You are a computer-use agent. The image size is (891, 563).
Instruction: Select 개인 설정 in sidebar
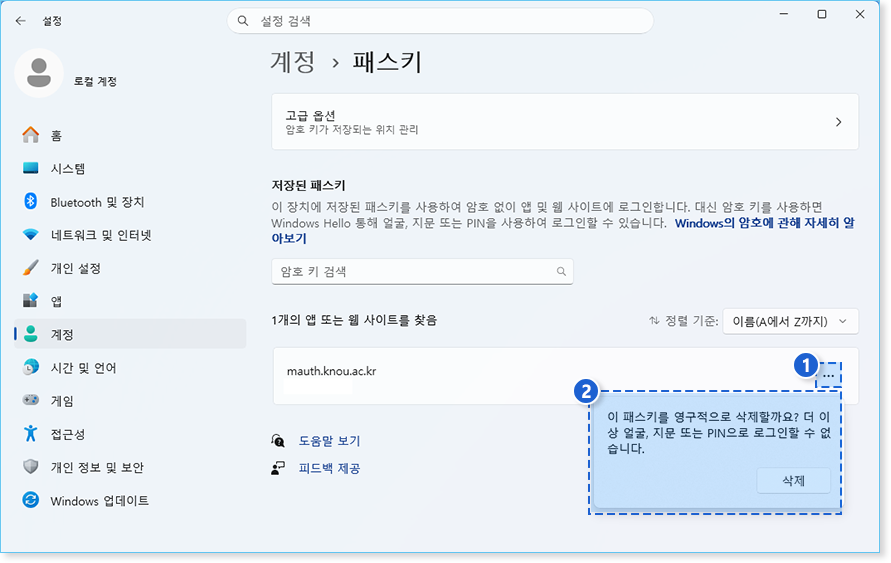click(x=130, y=268)
